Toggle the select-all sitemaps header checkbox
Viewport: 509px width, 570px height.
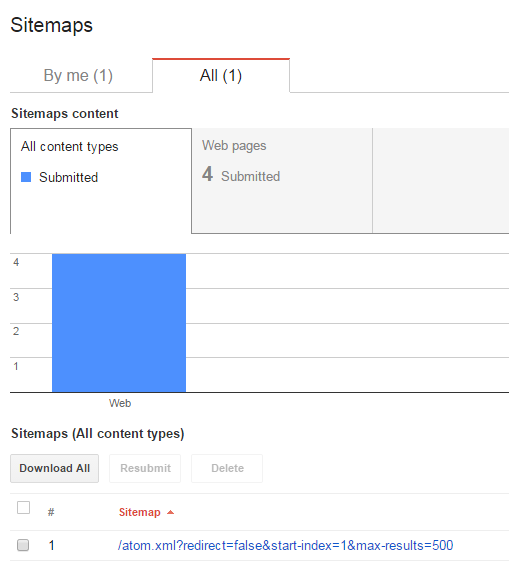pyautogui.click(x=24, y=507)
